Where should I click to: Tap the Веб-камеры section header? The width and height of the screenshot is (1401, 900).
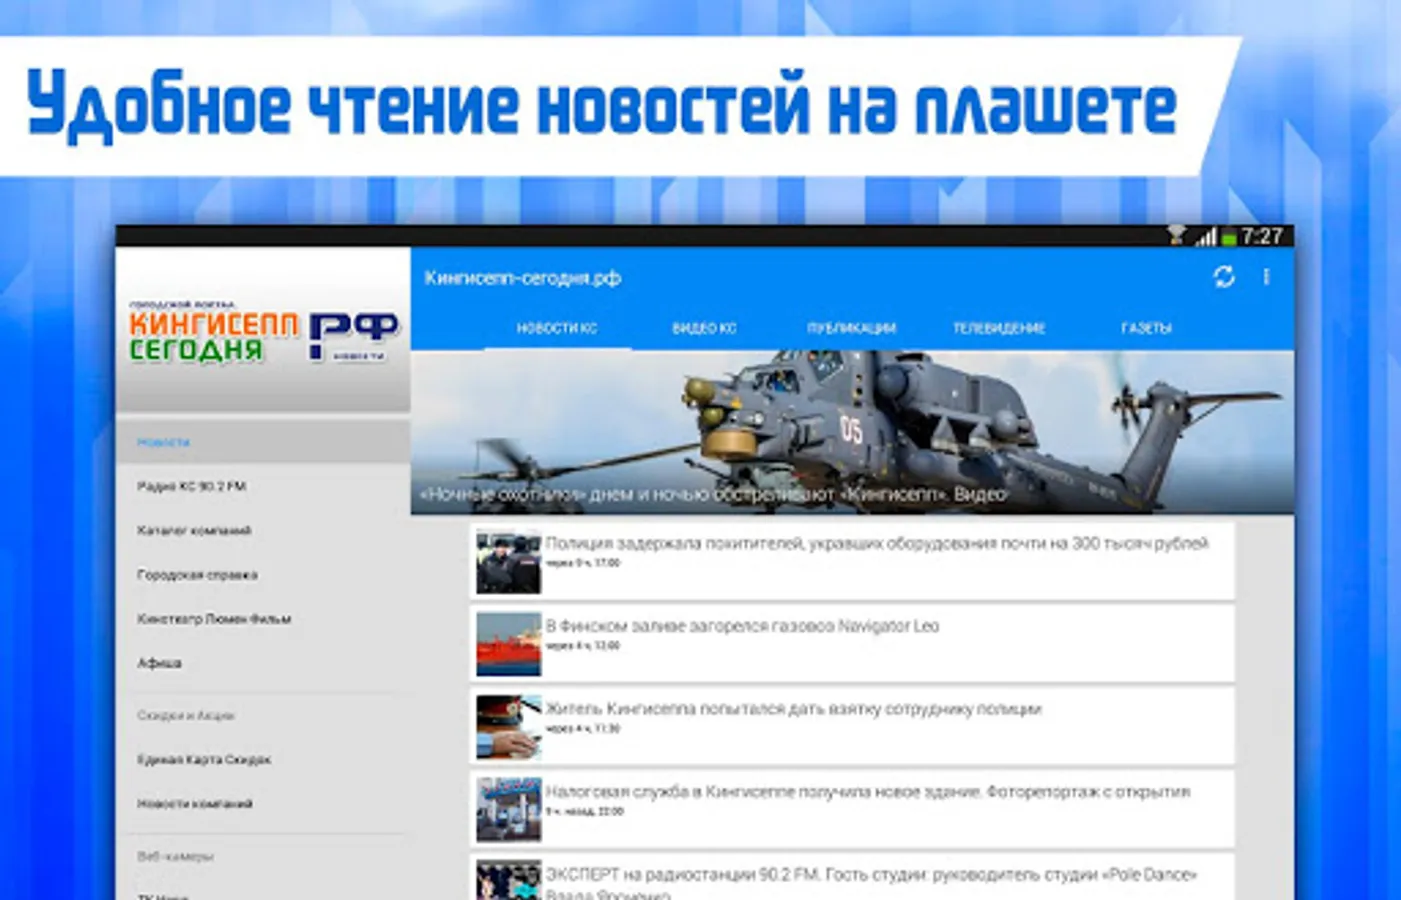tap(175, 856)
